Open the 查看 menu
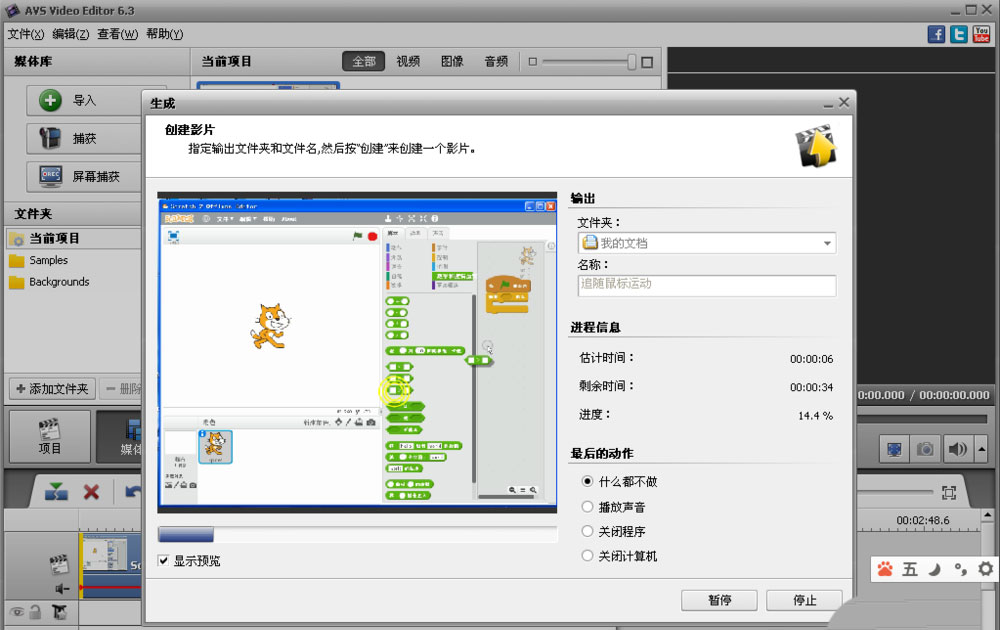Viewport: 1000px width, 630px height. [117, 34]
